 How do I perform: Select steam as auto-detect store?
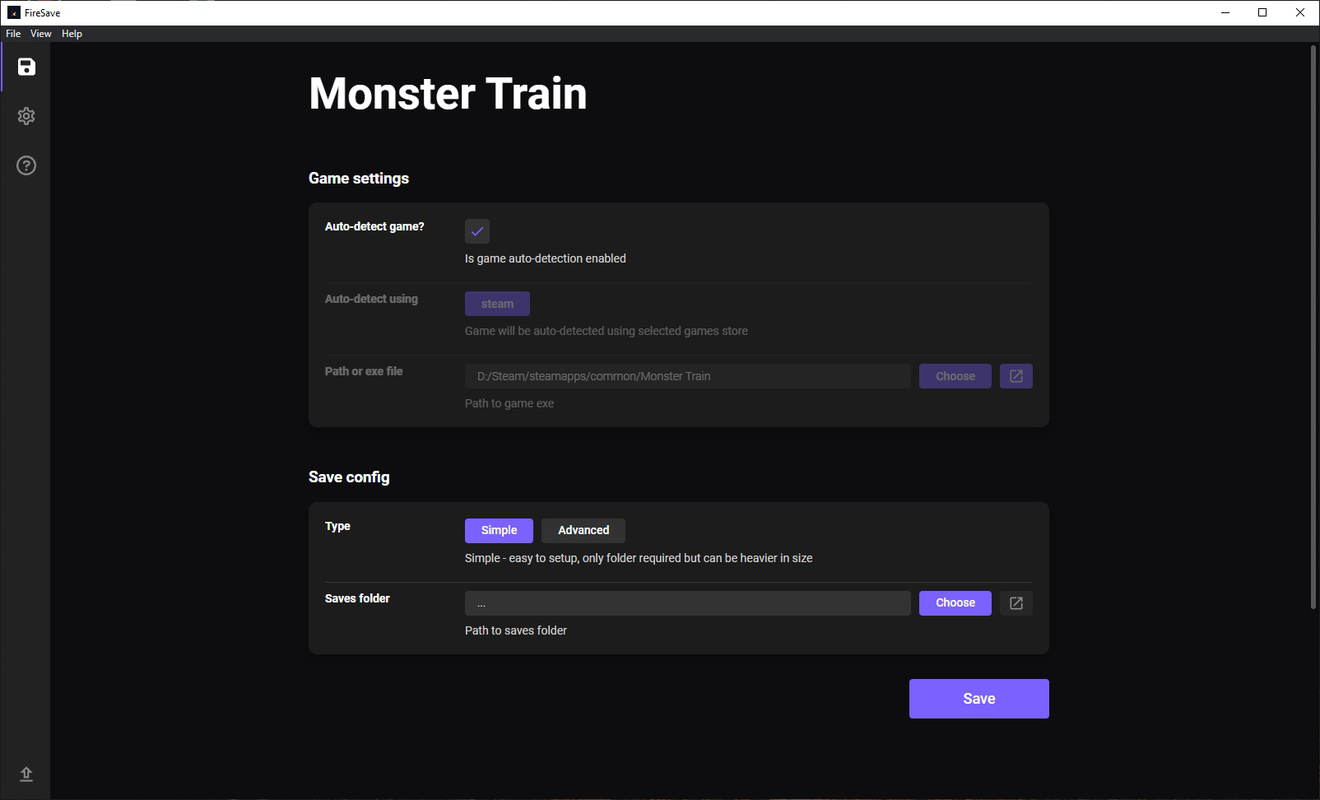pos(497,303)
